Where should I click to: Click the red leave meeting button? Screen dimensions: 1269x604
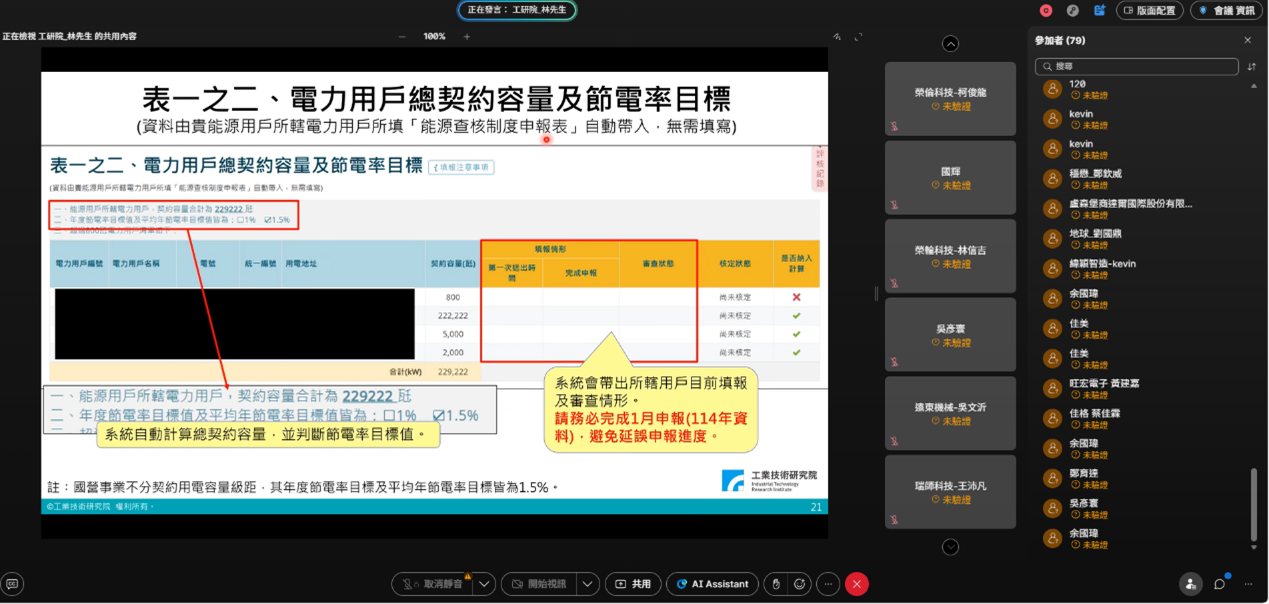(x=856, y=584)
